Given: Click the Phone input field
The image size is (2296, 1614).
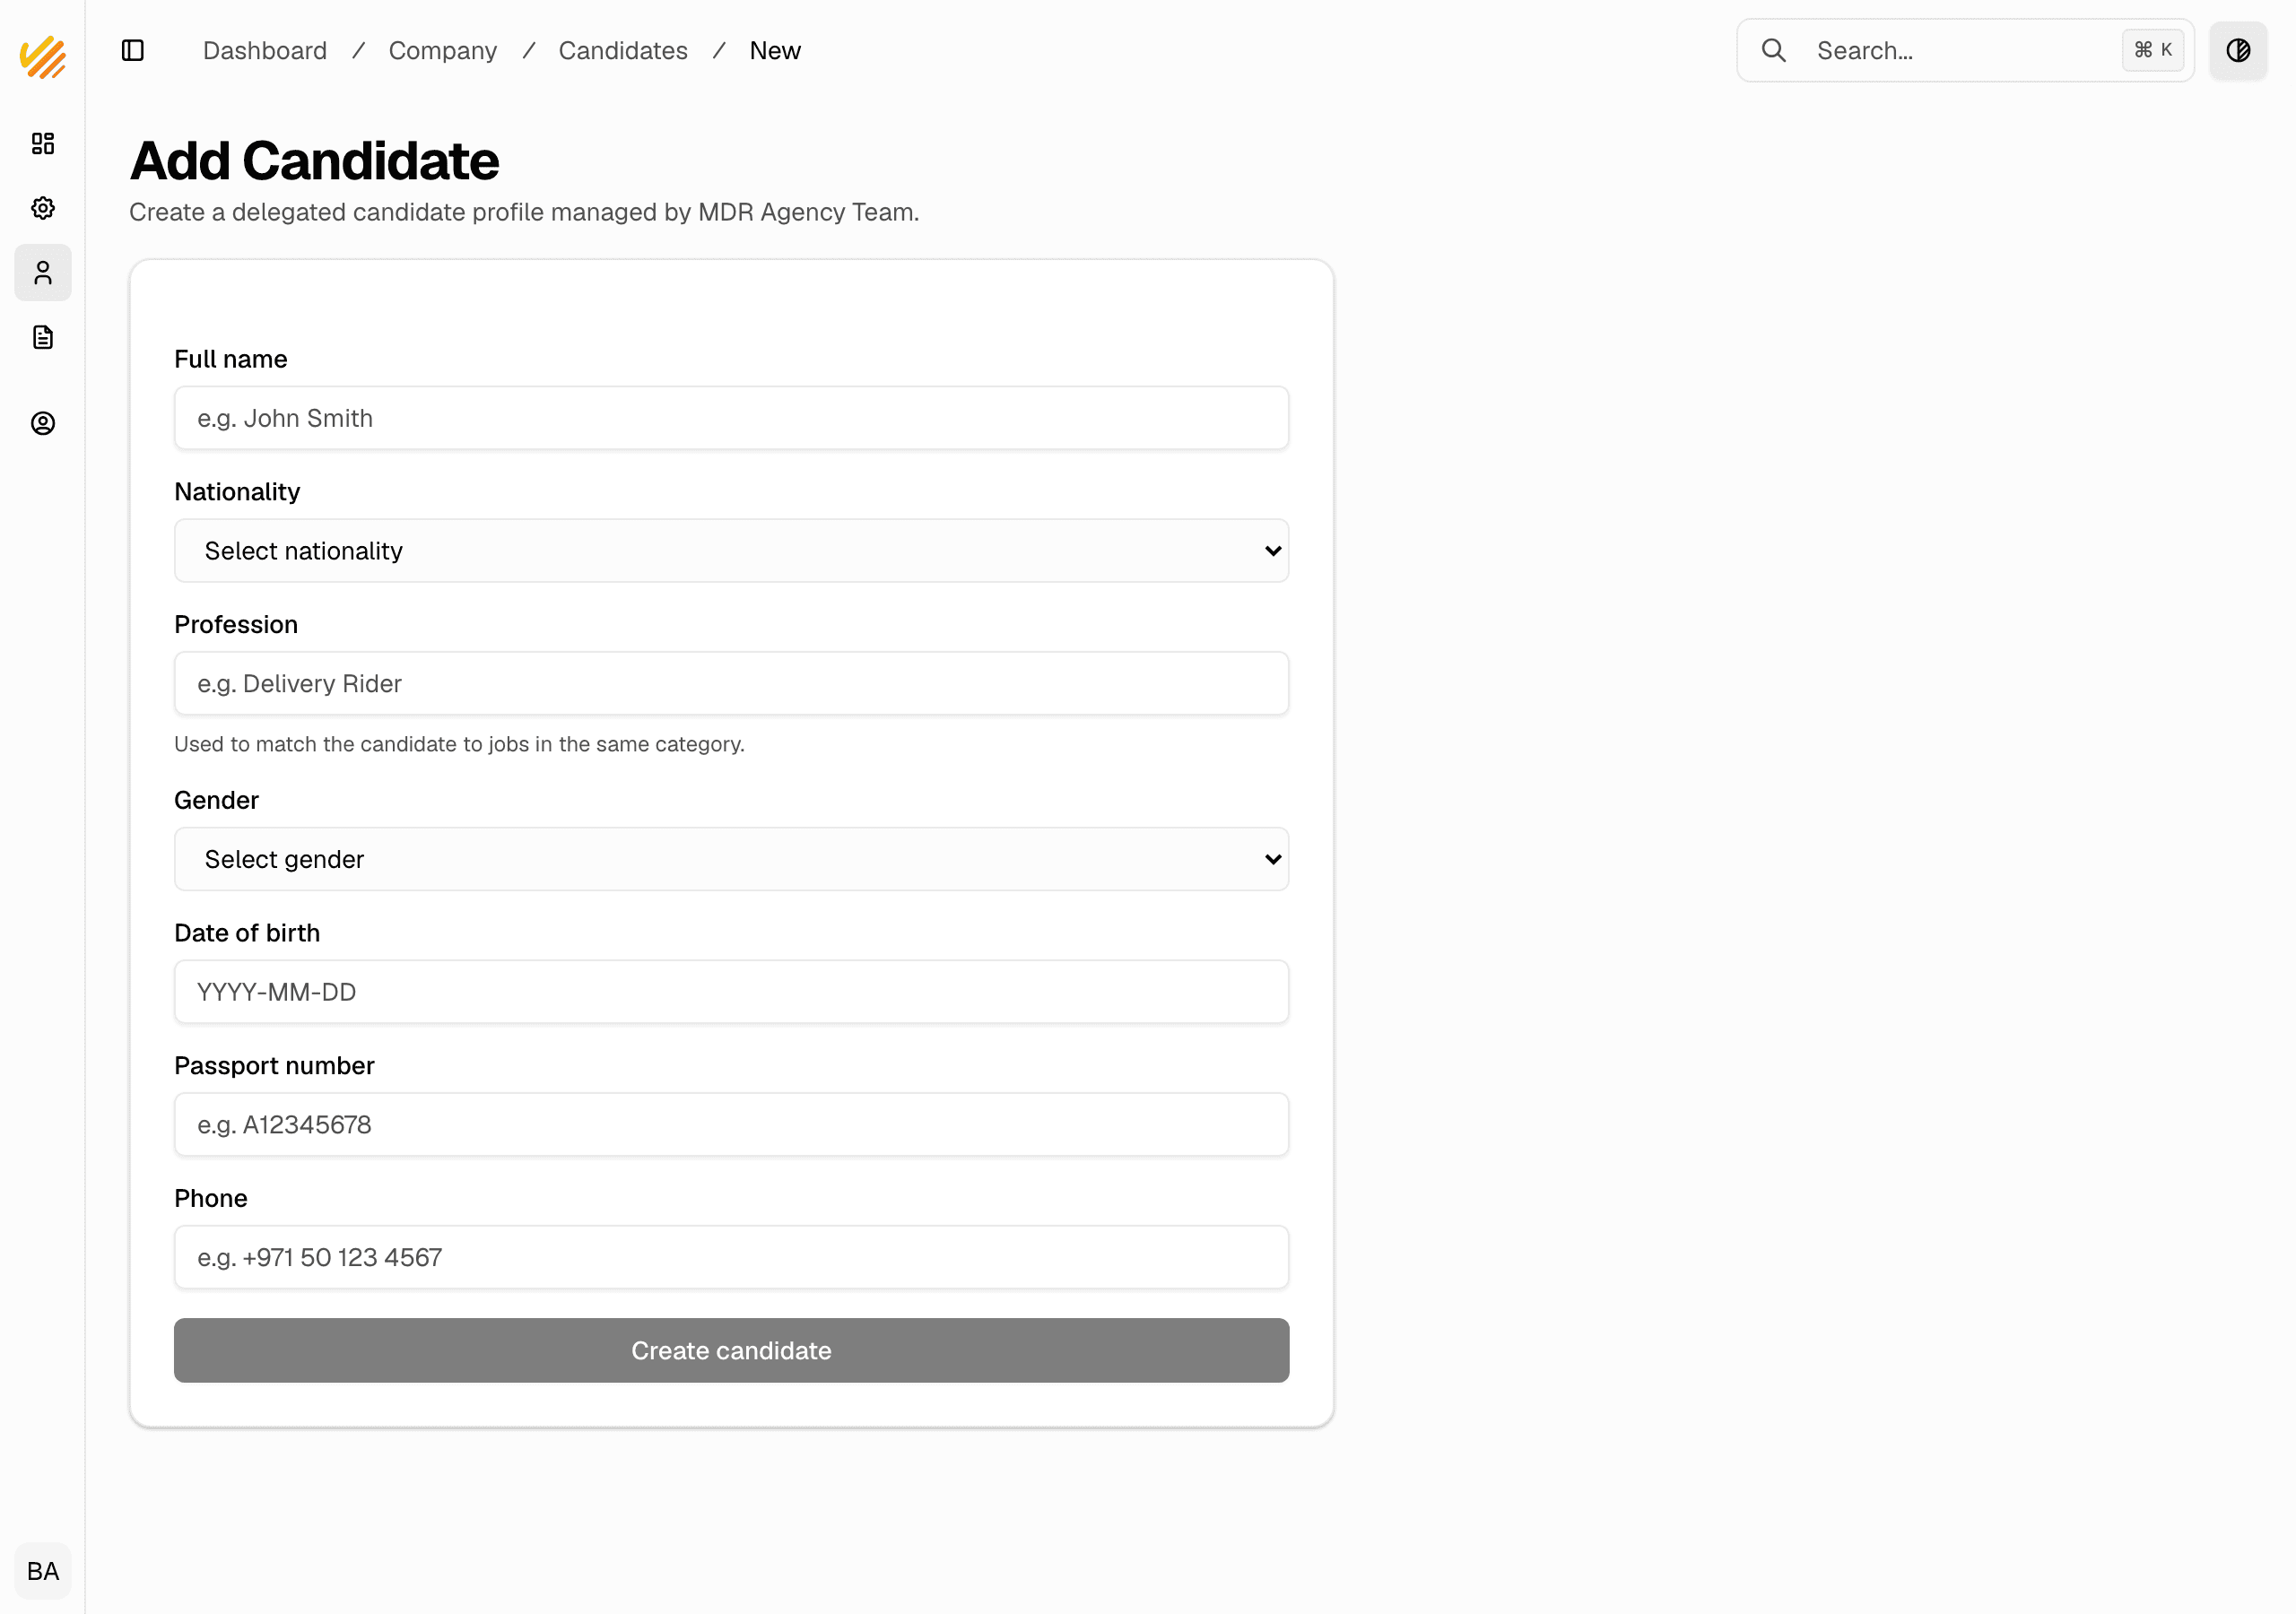Looking at the screenshot, I should [x=731, y=1257].
